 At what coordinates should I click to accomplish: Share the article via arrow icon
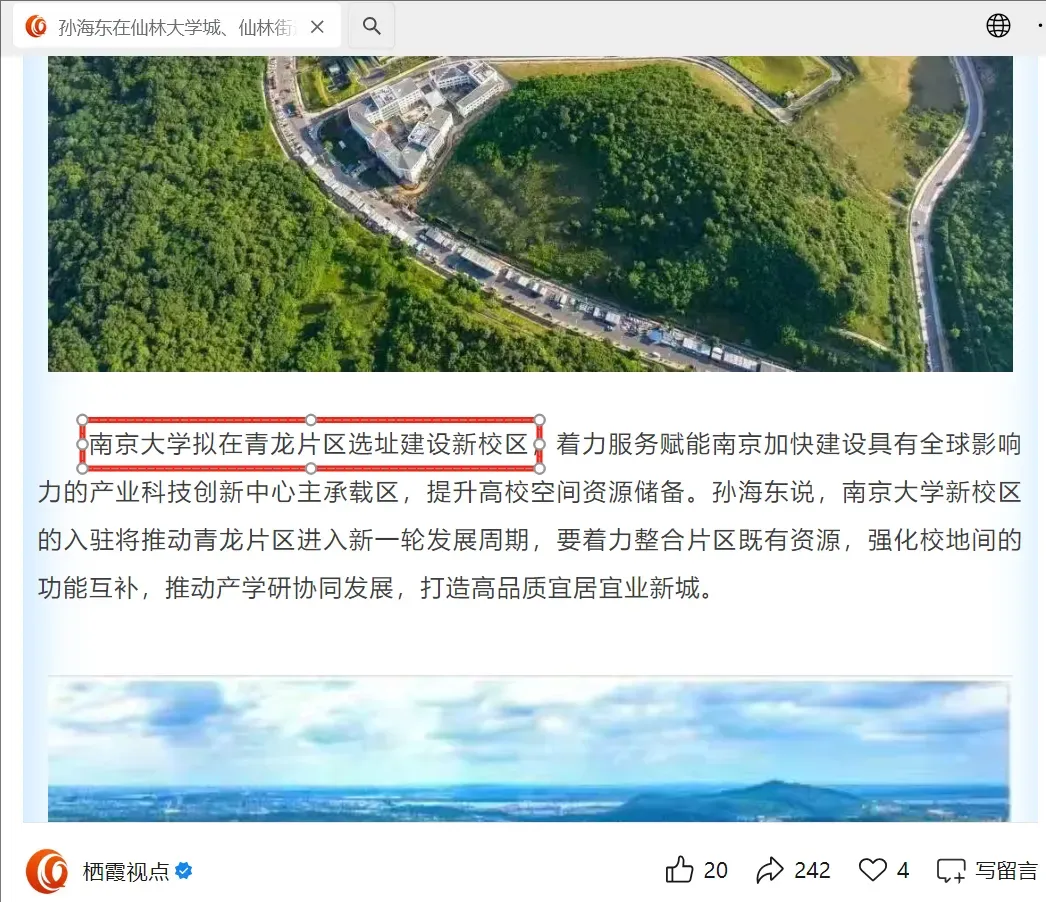(769, 870)
